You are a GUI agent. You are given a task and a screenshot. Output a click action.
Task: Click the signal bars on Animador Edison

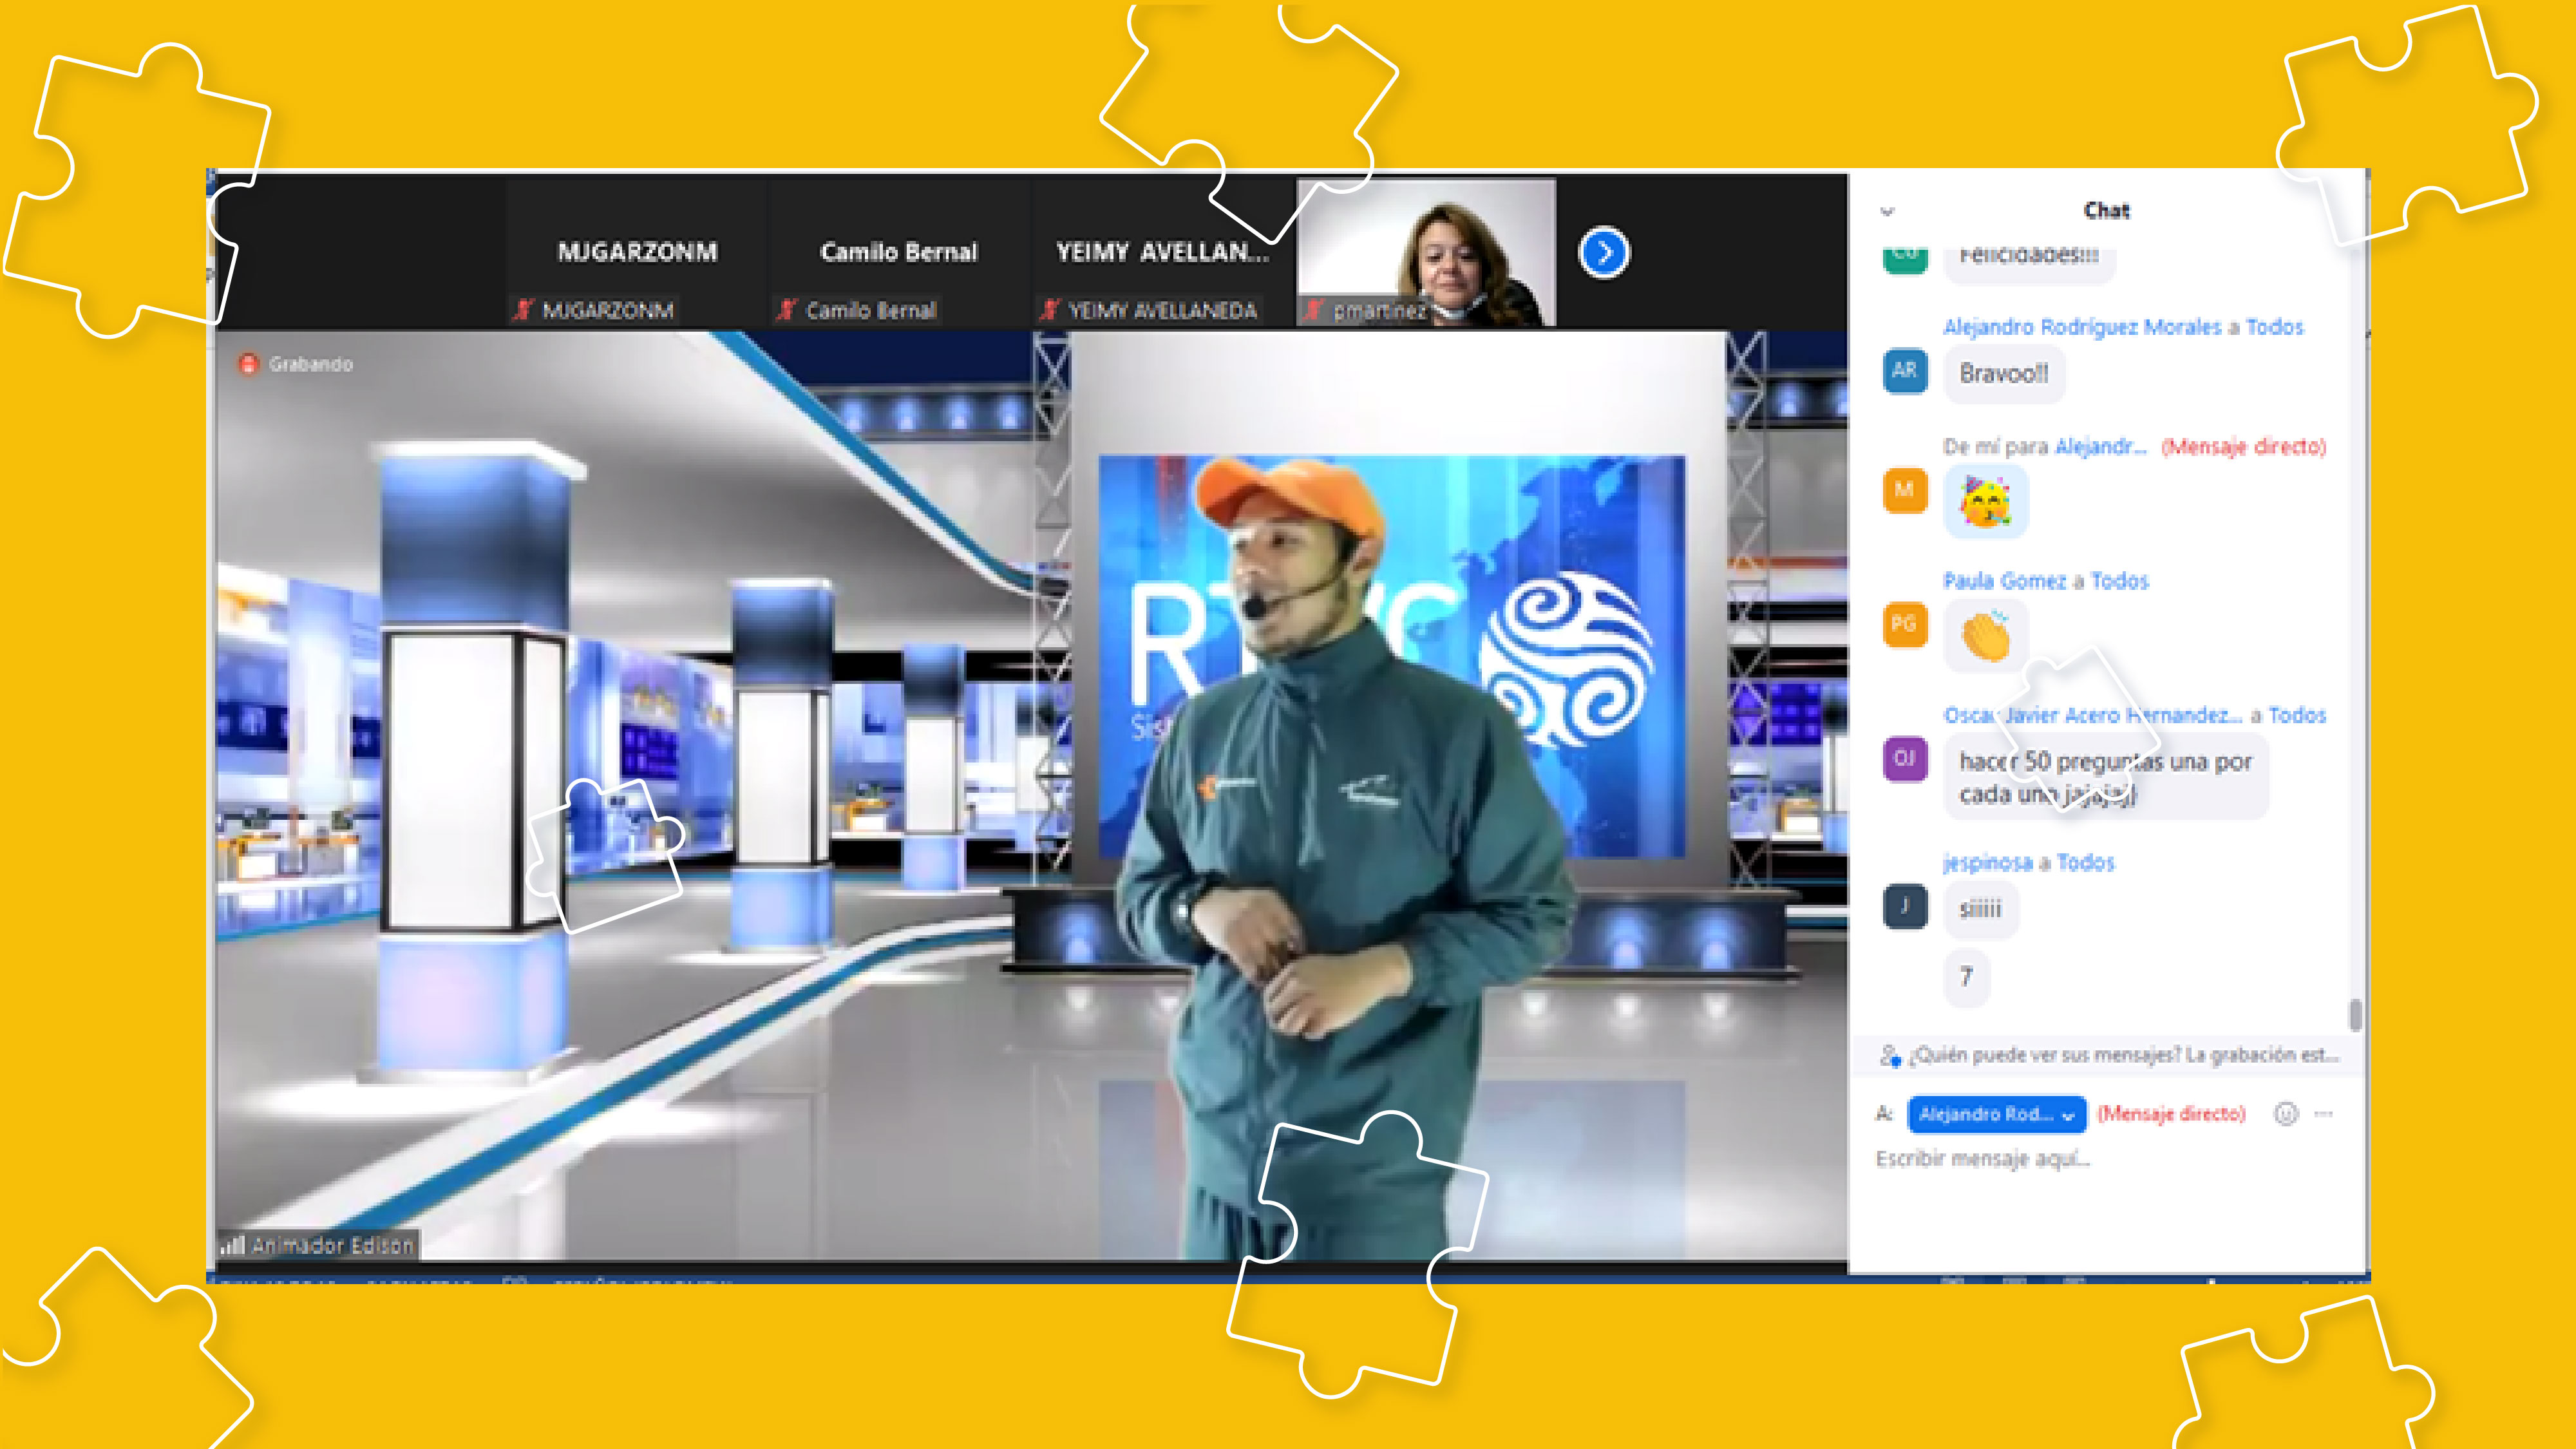tap(232, 1246)
